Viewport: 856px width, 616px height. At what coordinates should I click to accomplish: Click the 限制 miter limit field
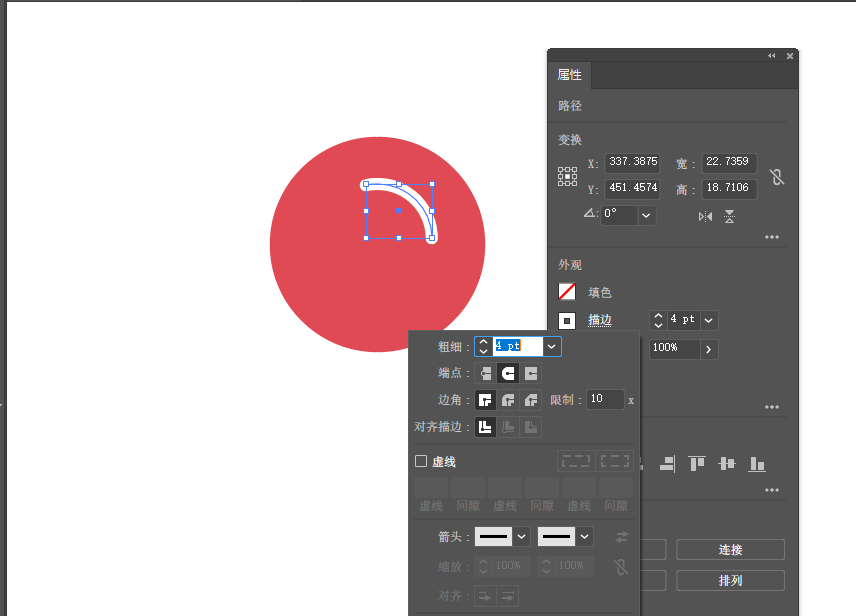pos(605,399)
